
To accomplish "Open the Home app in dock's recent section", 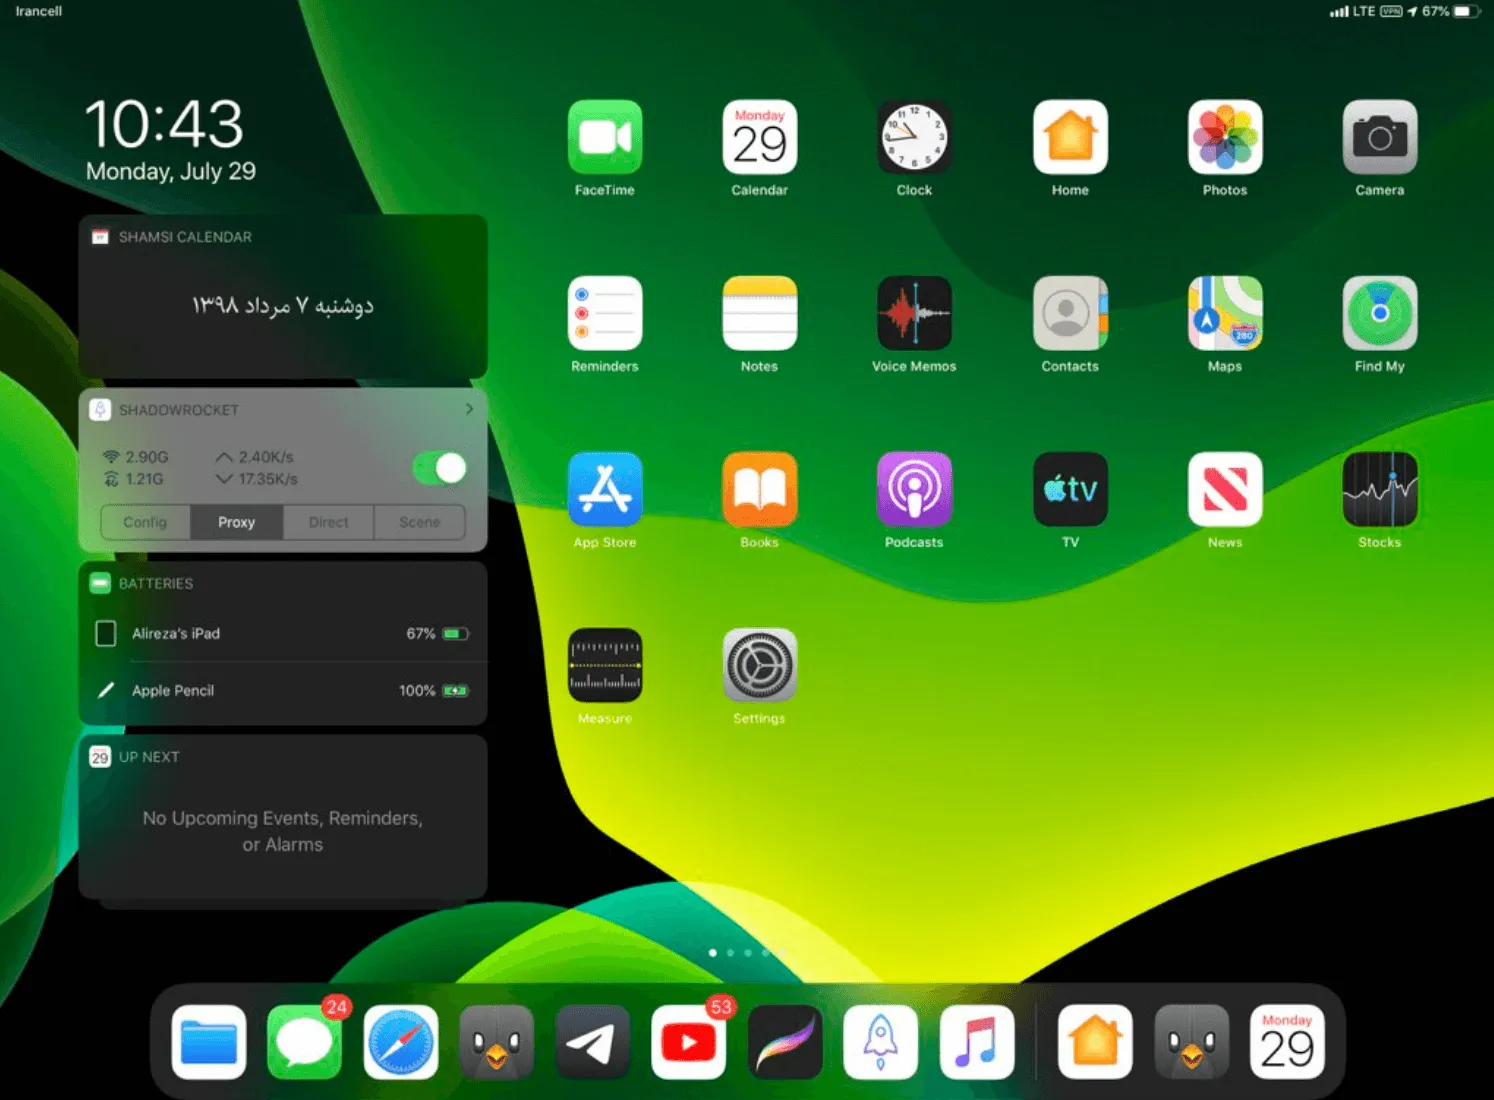I will 1095,1042.
